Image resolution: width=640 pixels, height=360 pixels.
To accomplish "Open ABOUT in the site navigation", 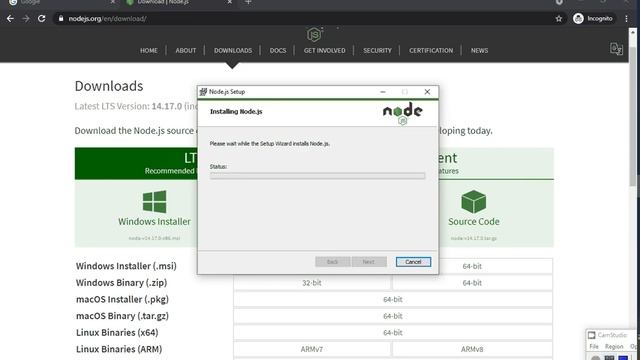I will [186, 51].
